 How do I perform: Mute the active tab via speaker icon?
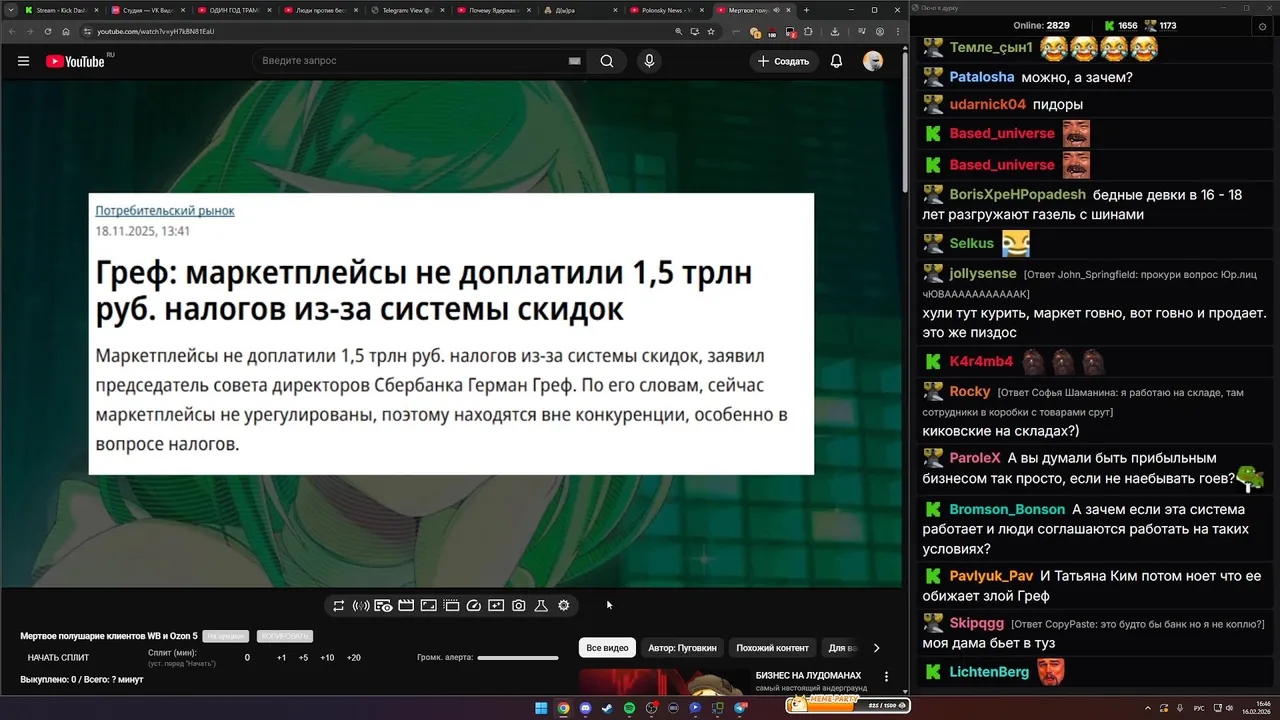pos(777,10)
